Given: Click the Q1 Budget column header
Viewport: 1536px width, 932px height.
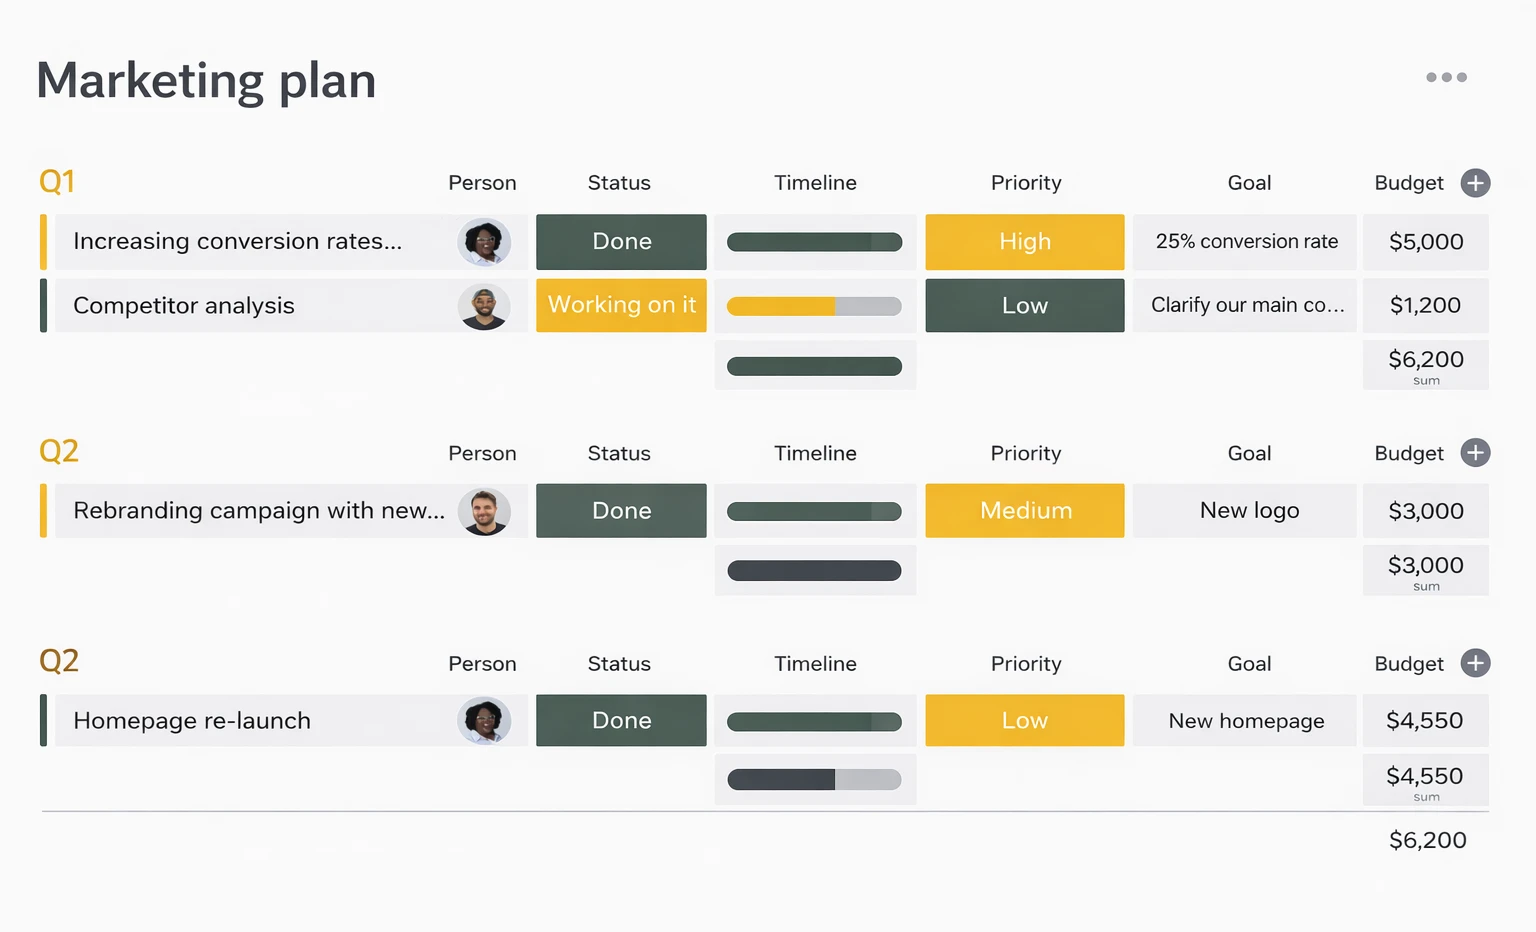Looking at the screenshot, I should pyautogui.click(x=1408, y=183).
